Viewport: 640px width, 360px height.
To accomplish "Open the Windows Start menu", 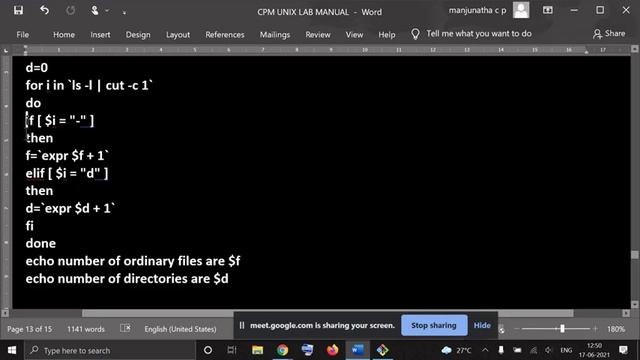I will [12, 350].
